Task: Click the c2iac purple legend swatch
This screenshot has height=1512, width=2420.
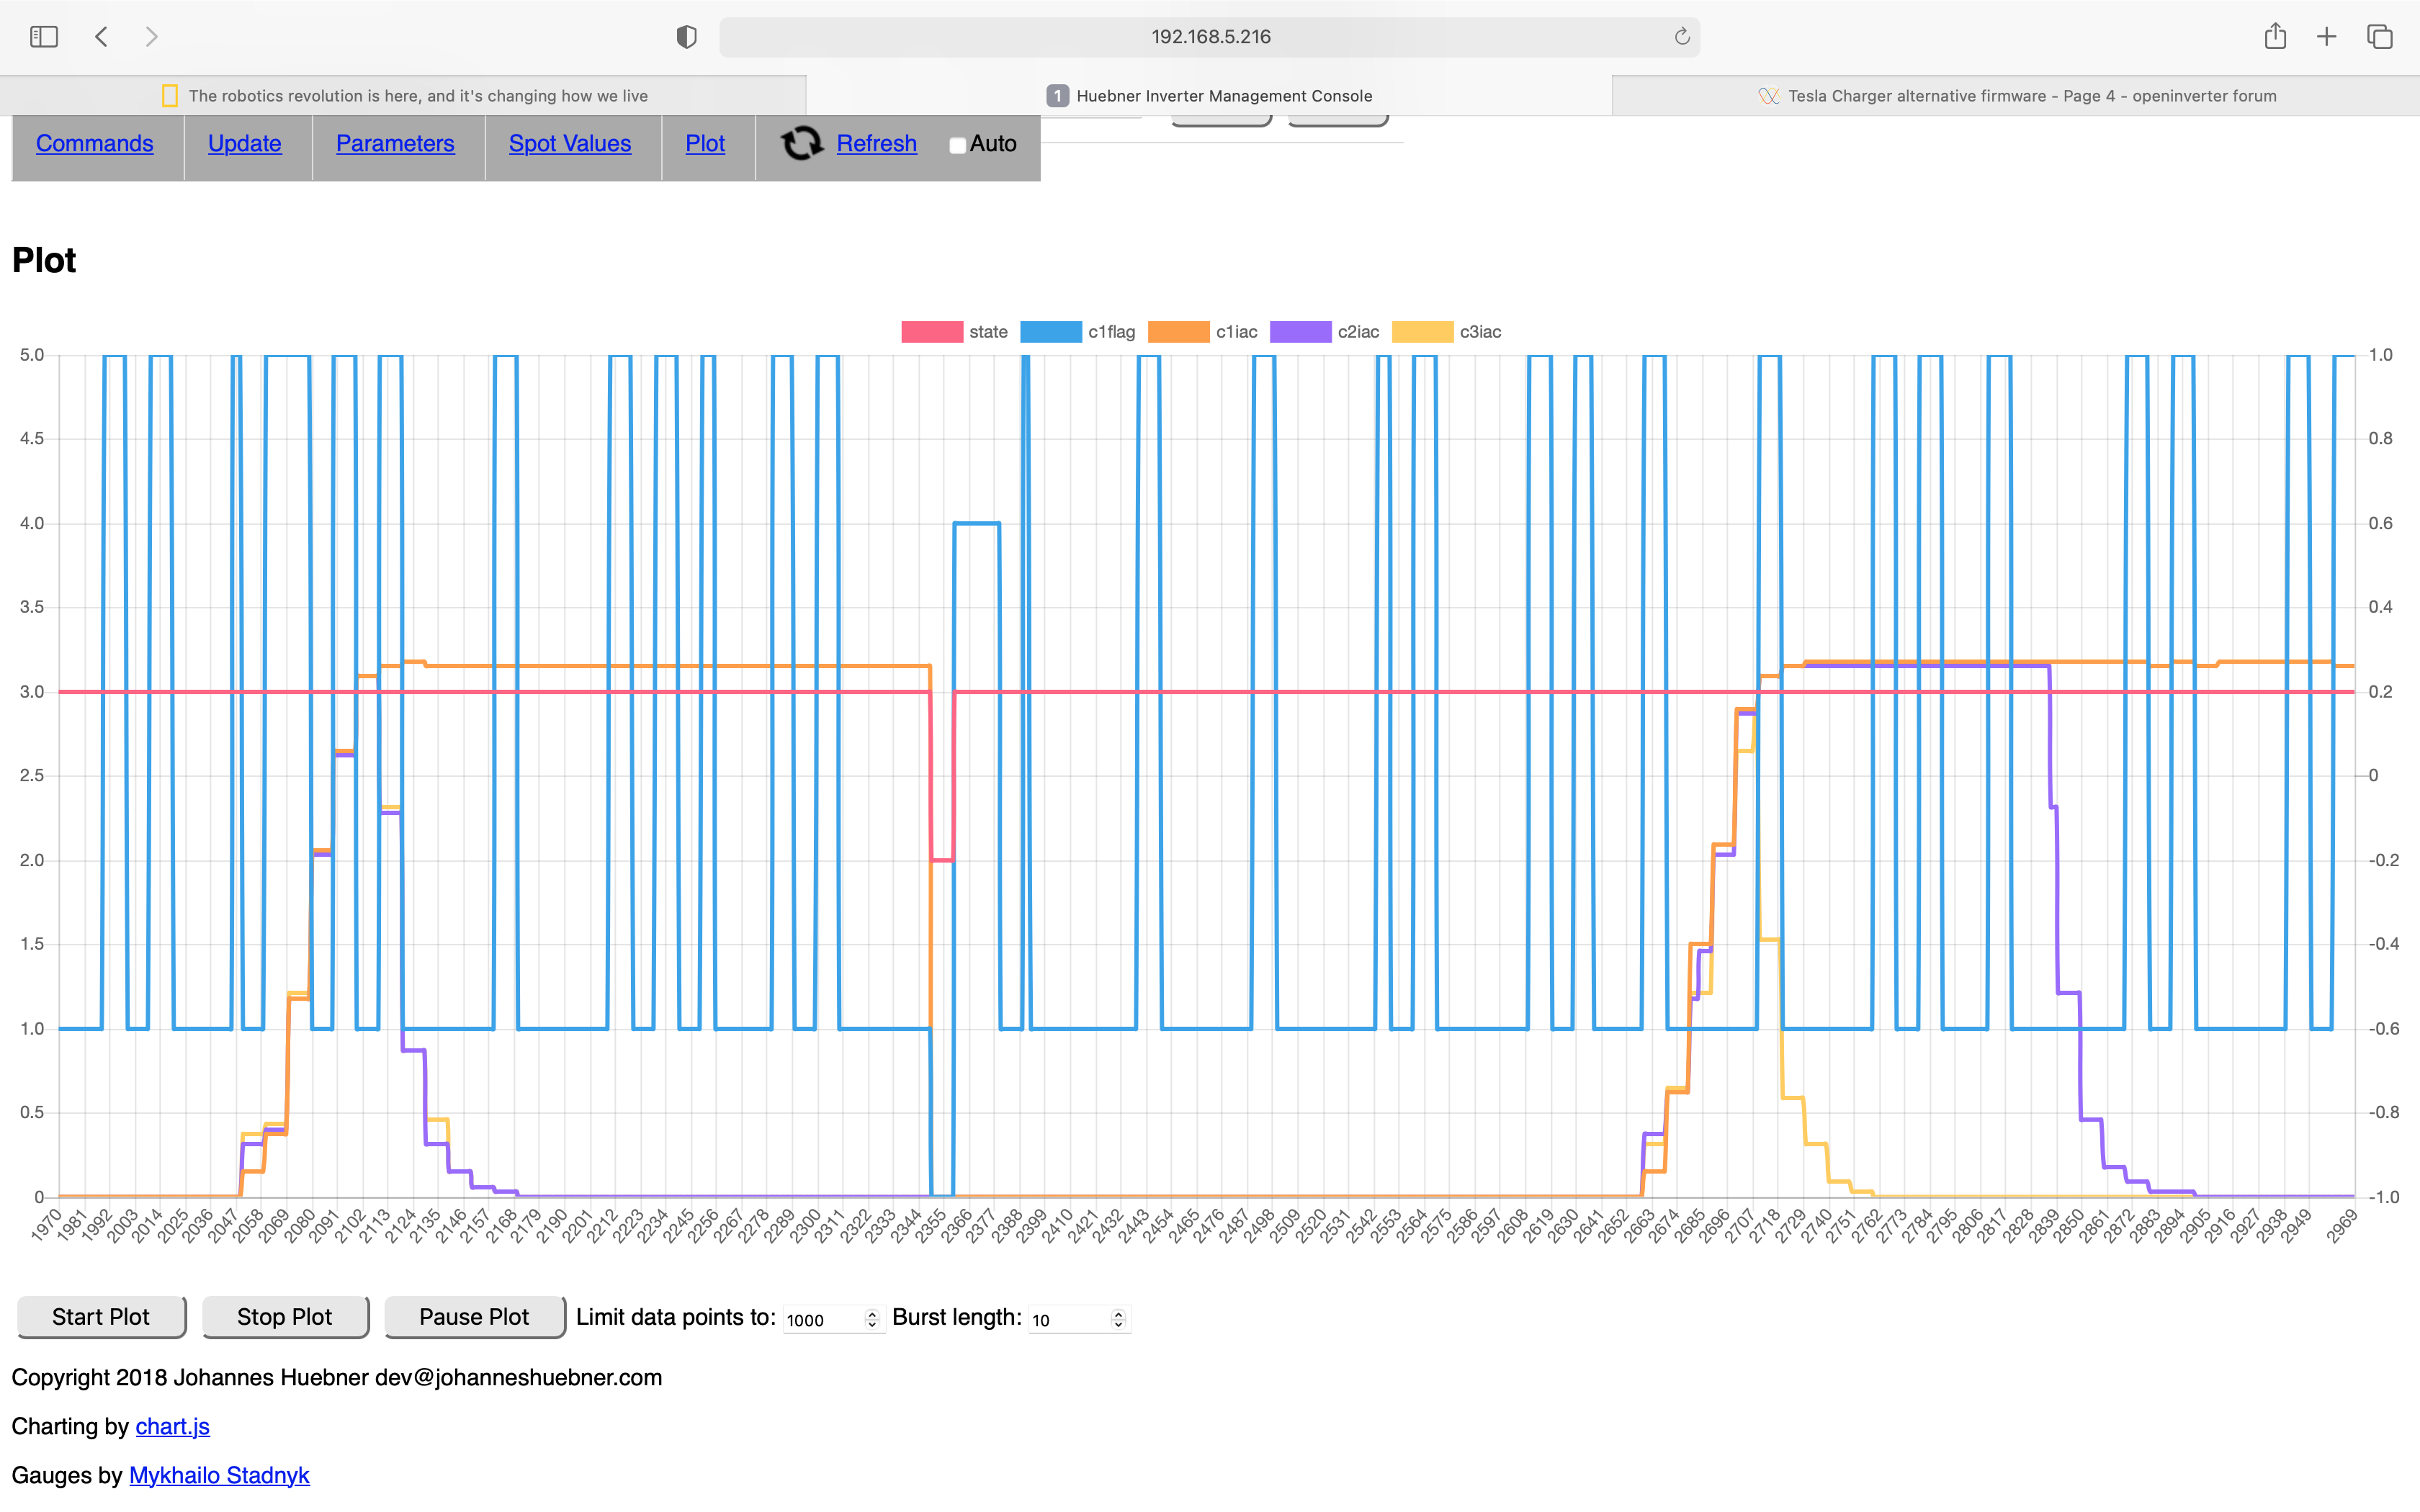Action: pos(1300,332)
